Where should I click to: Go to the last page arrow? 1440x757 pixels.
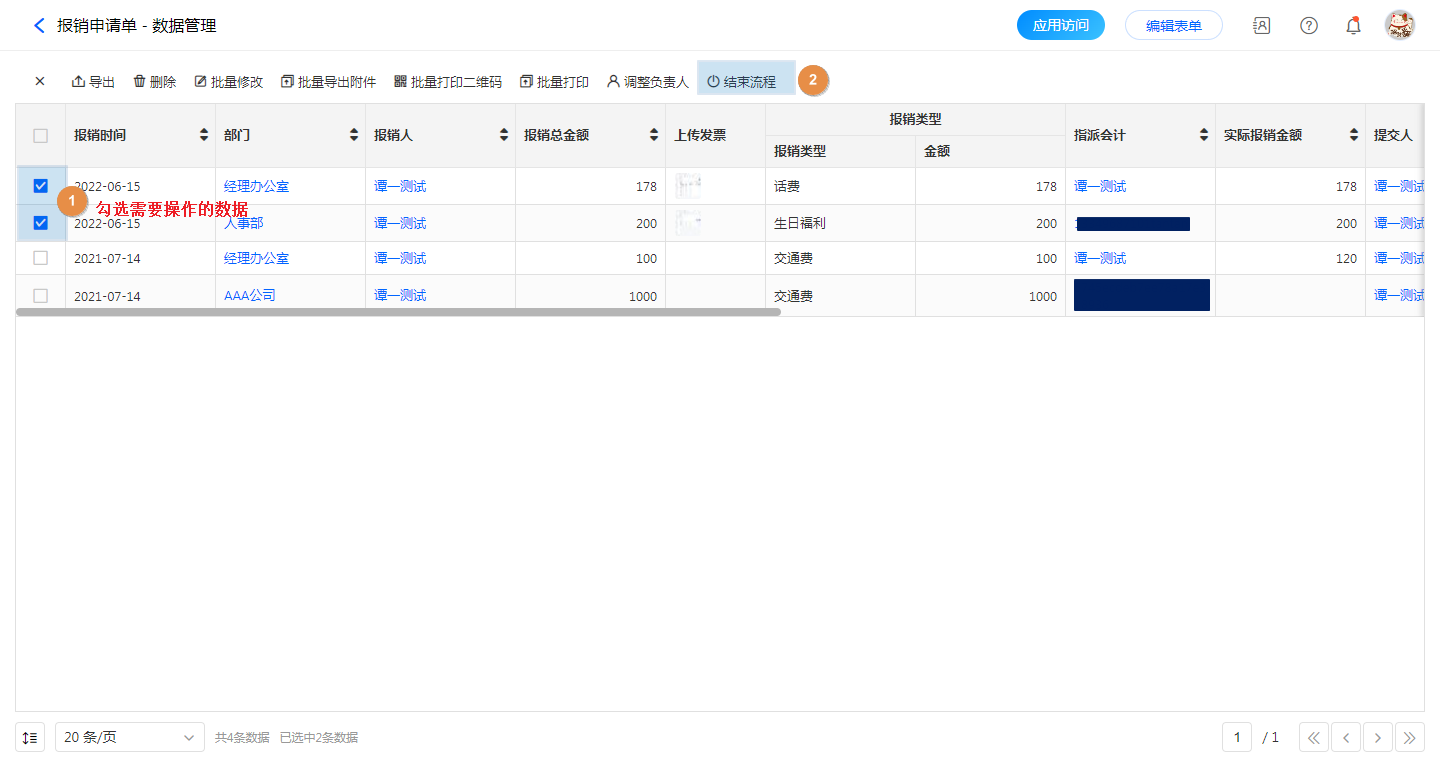tap(1409, 738)
